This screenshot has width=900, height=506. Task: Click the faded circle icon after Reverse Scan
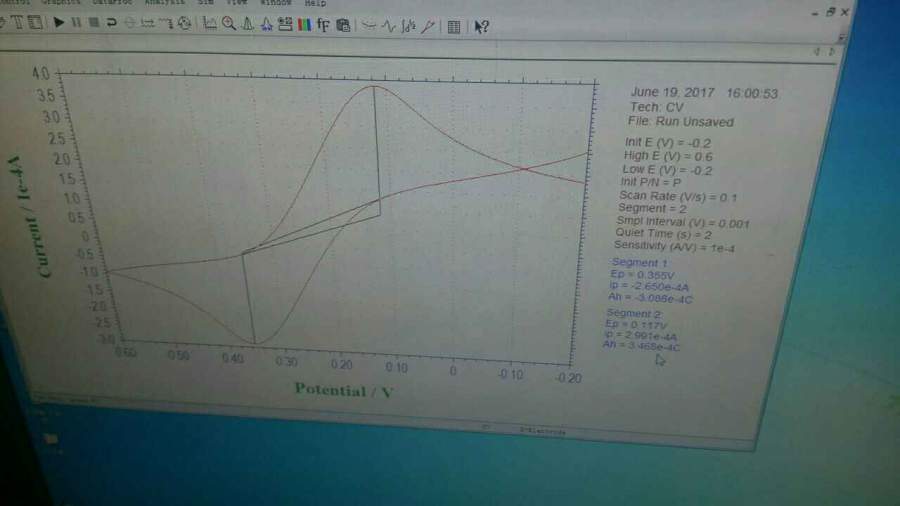[x=130, y=23]
